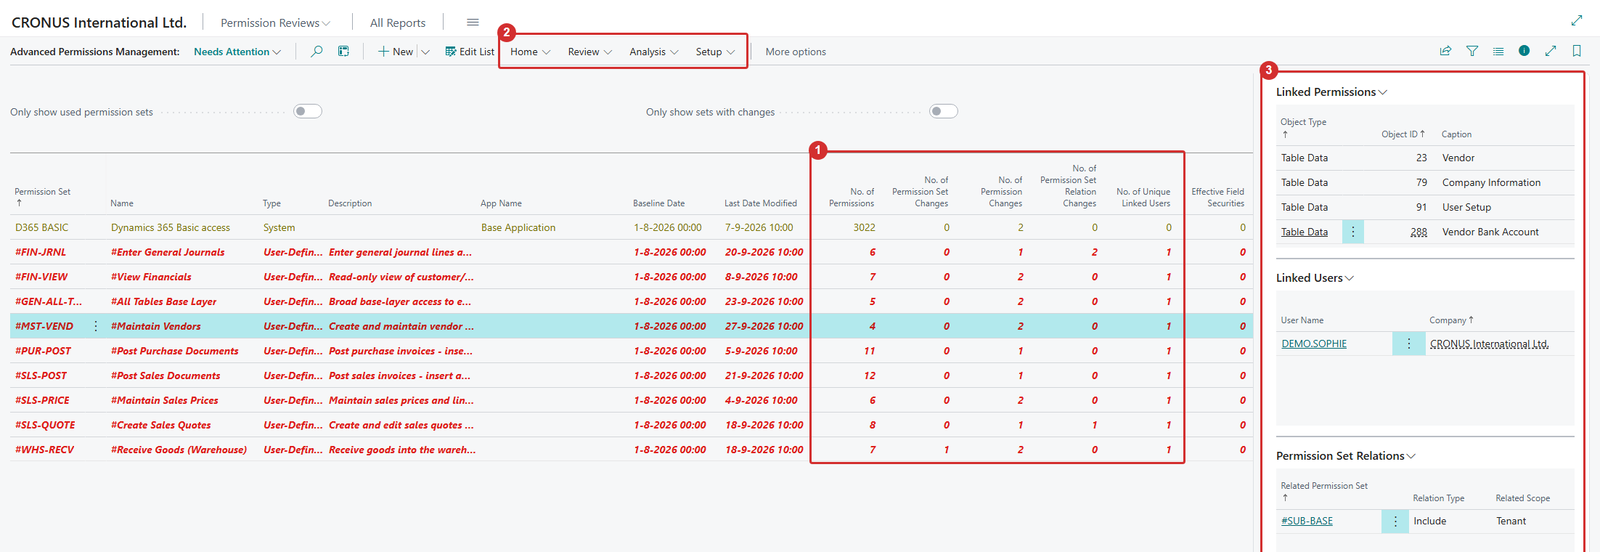Toggle the FactBox info circle icon
This screenshot has height=552, width=1600.
coord(1524,51)
